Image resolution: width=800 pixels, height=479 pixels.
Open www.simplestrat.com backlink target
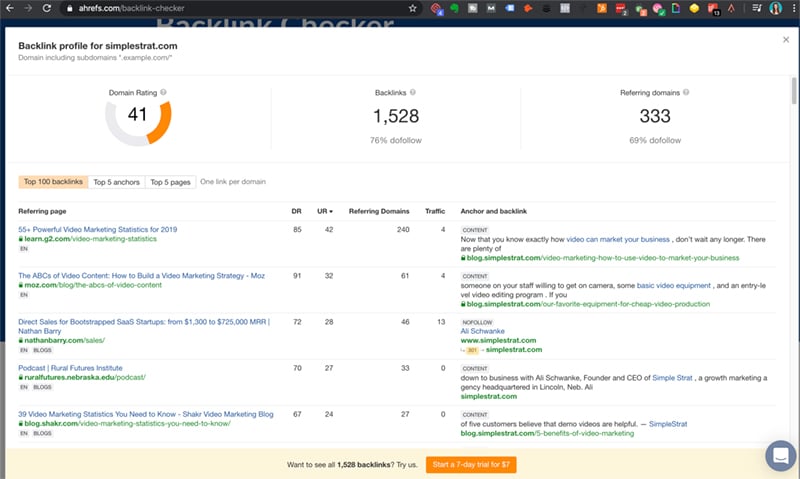pos(498,340)
